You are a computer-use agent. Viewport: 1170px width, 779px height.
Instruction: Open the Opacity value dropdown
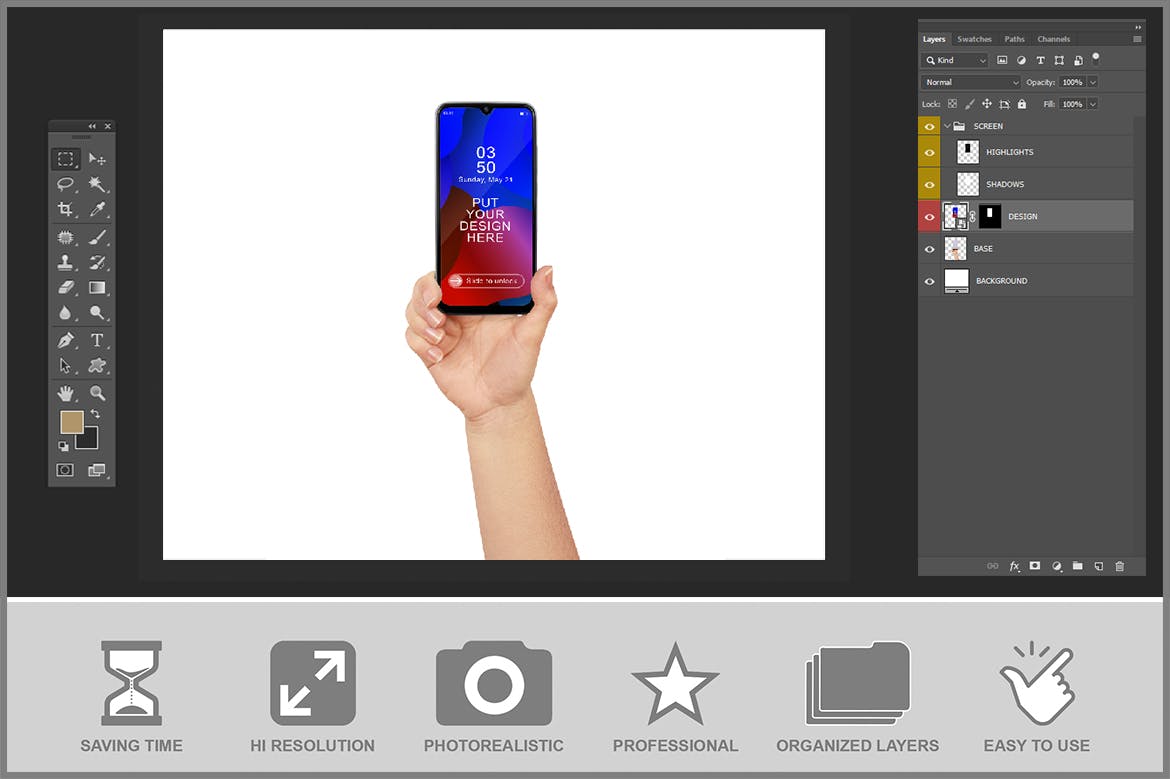click(1092, 82)
